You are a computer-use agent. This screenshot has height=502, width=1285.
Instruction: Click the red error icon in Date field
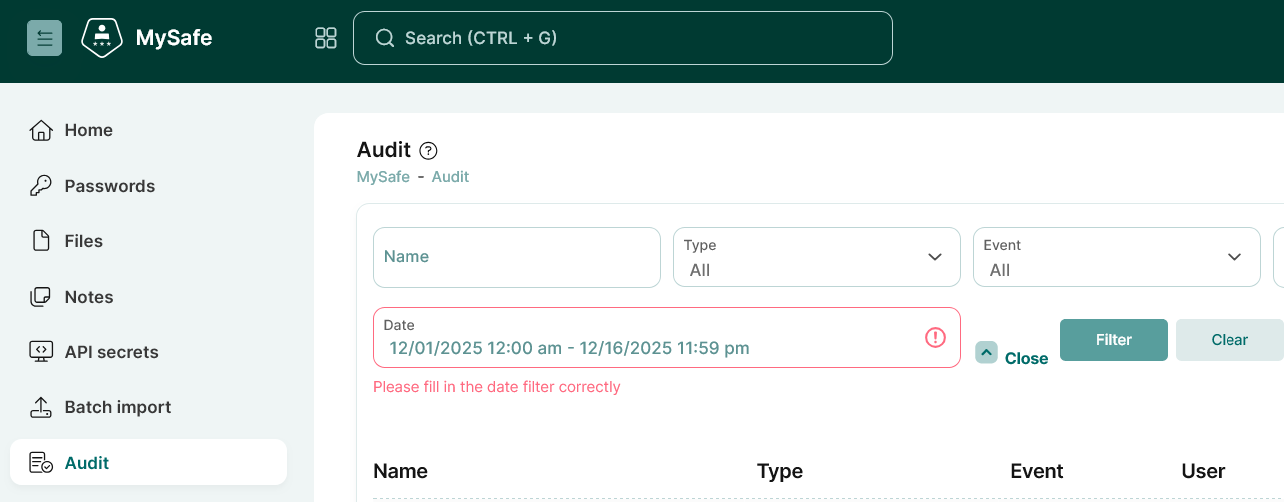[935, 338]
